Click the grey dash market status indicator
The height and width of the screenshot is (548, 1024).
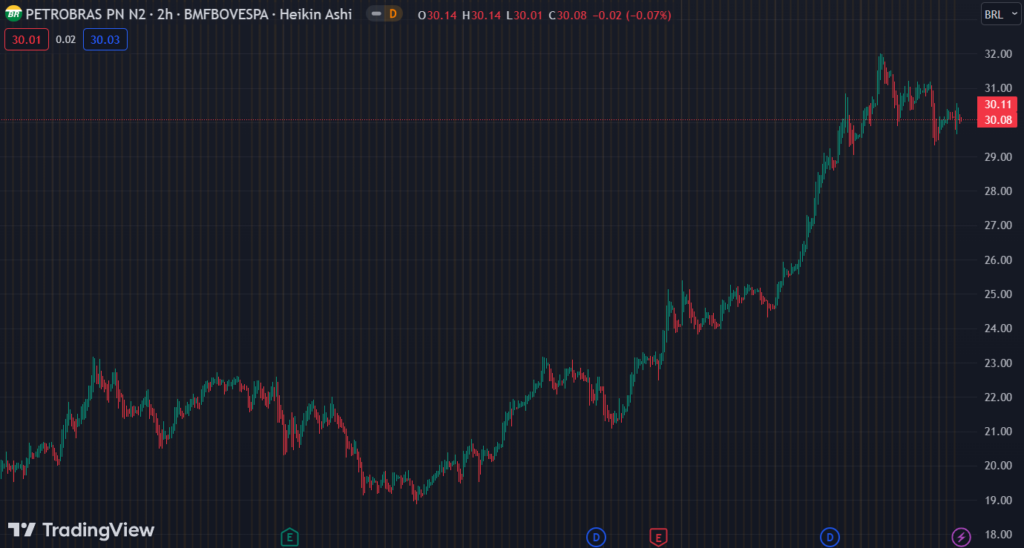coord(376,14)
